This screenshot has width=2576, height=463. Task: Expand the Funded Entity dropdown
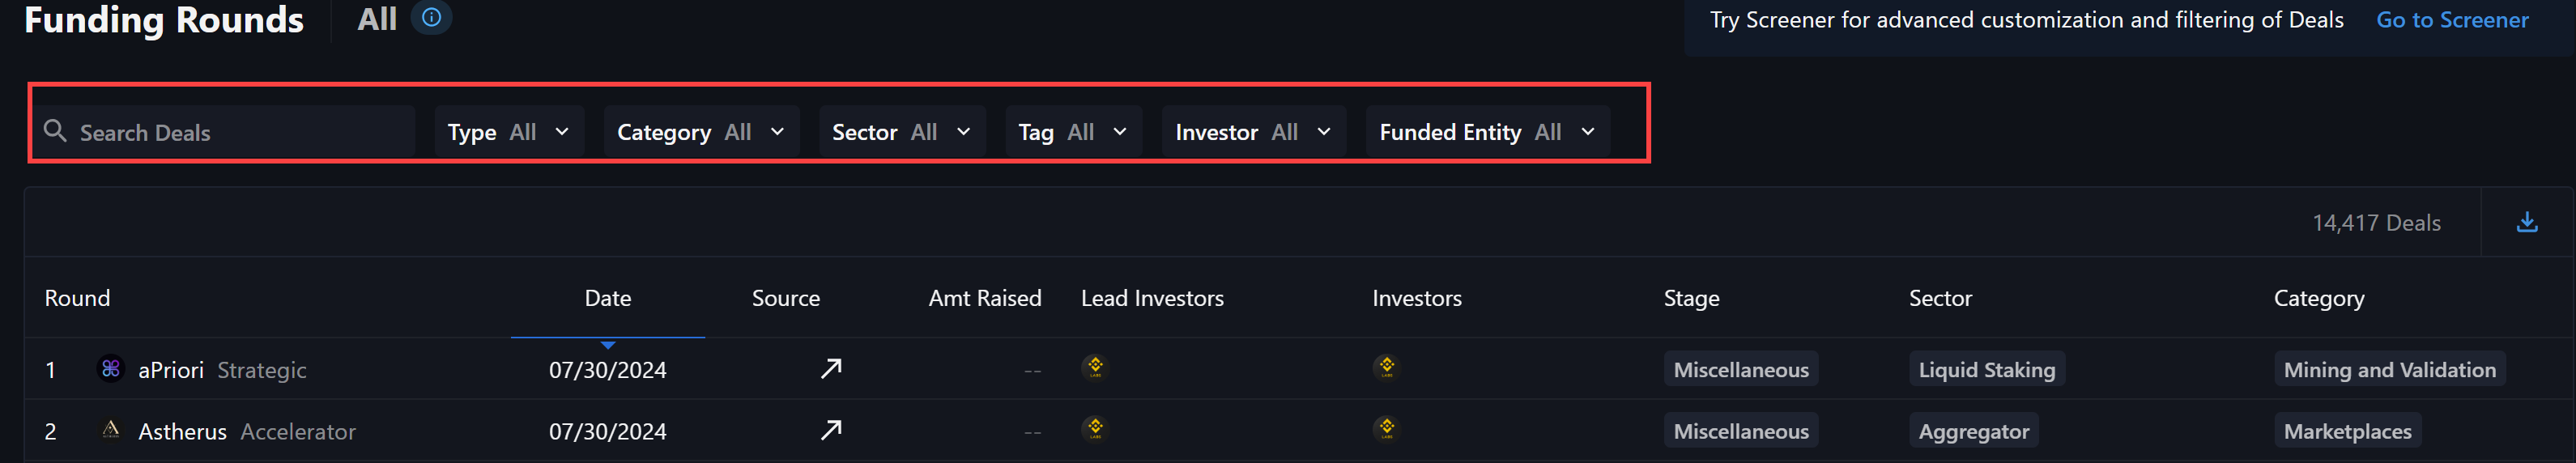point(1488,132)
